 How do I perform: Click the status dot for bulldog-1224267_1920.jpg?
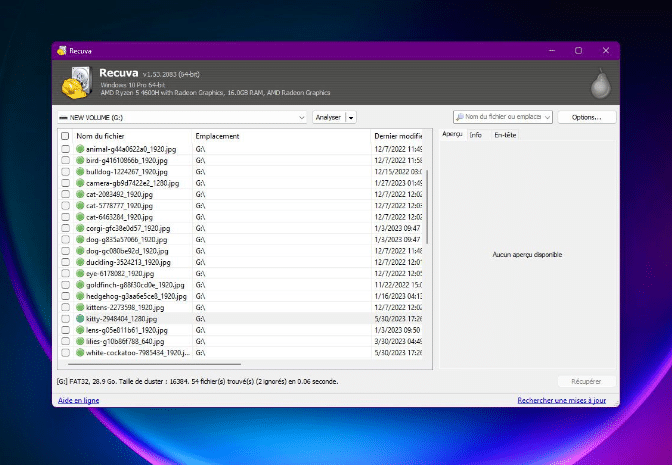[x=80, y=171]
